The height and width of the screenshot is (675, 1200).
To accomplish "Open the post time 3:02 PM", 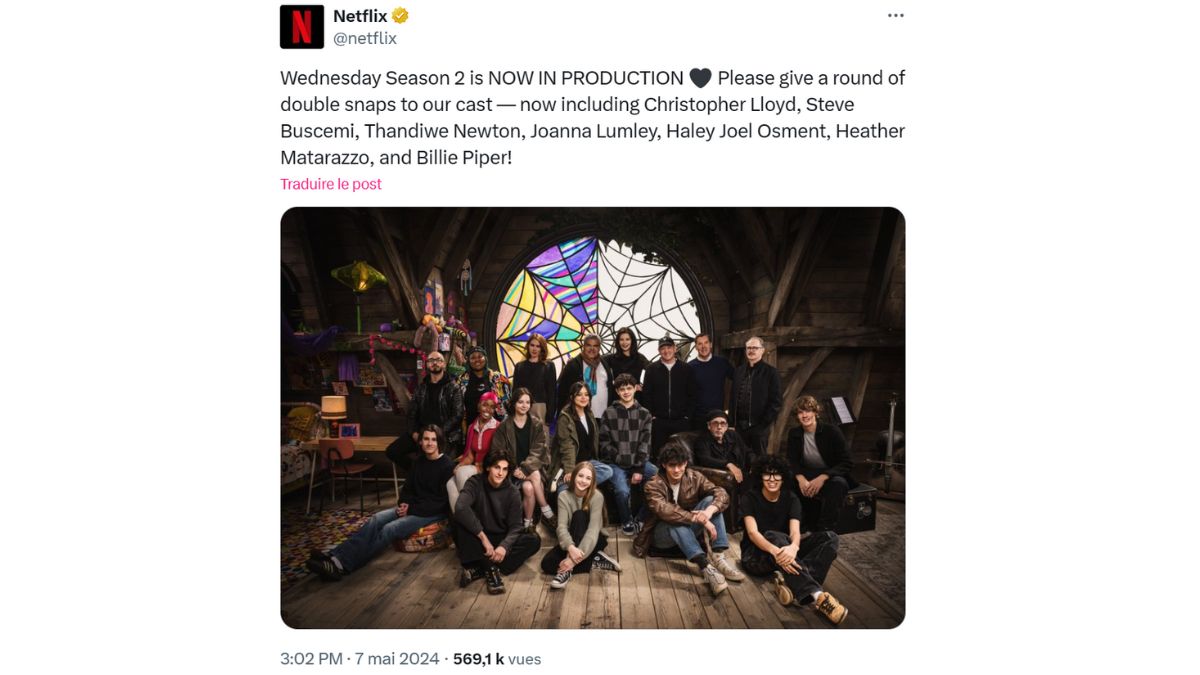I will pos(311,659).
